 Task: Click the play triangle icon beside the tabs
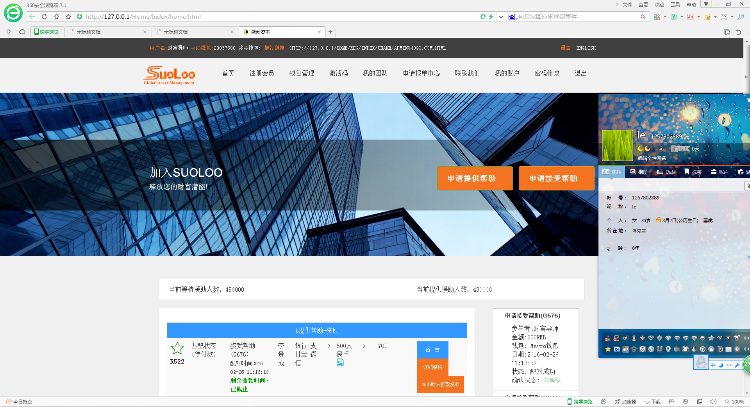point(9,32)
